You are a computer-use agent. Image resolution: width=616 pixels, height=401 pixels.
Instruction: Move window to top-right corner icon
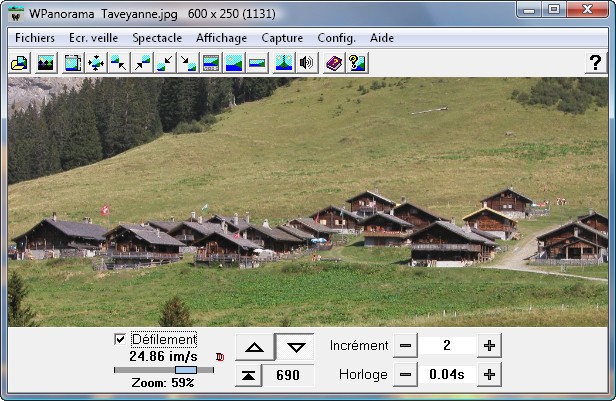tap(142, 63)
